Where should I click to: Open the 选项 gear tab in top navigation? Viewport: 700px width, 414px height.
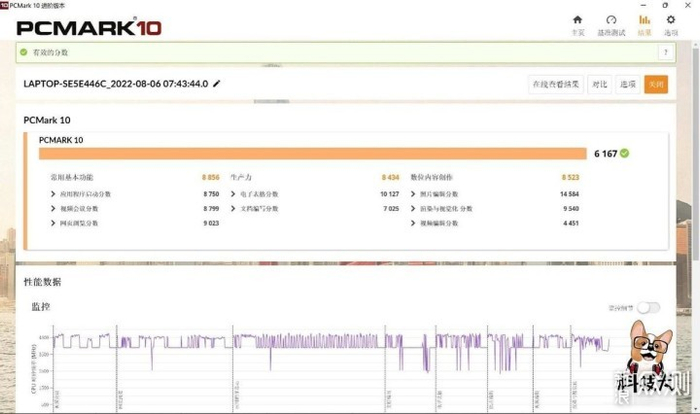(x=671, y=25)
